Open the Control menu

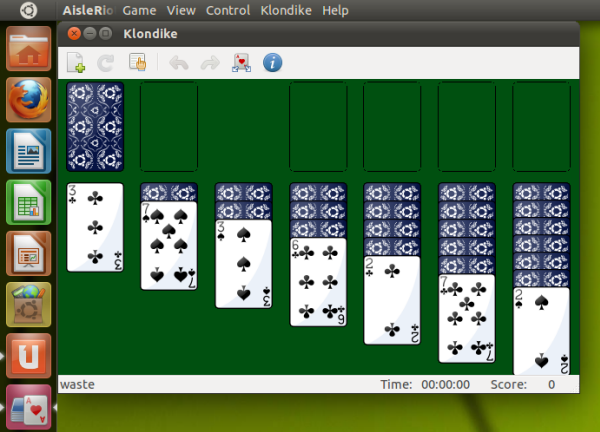click(x=228, y=10)
